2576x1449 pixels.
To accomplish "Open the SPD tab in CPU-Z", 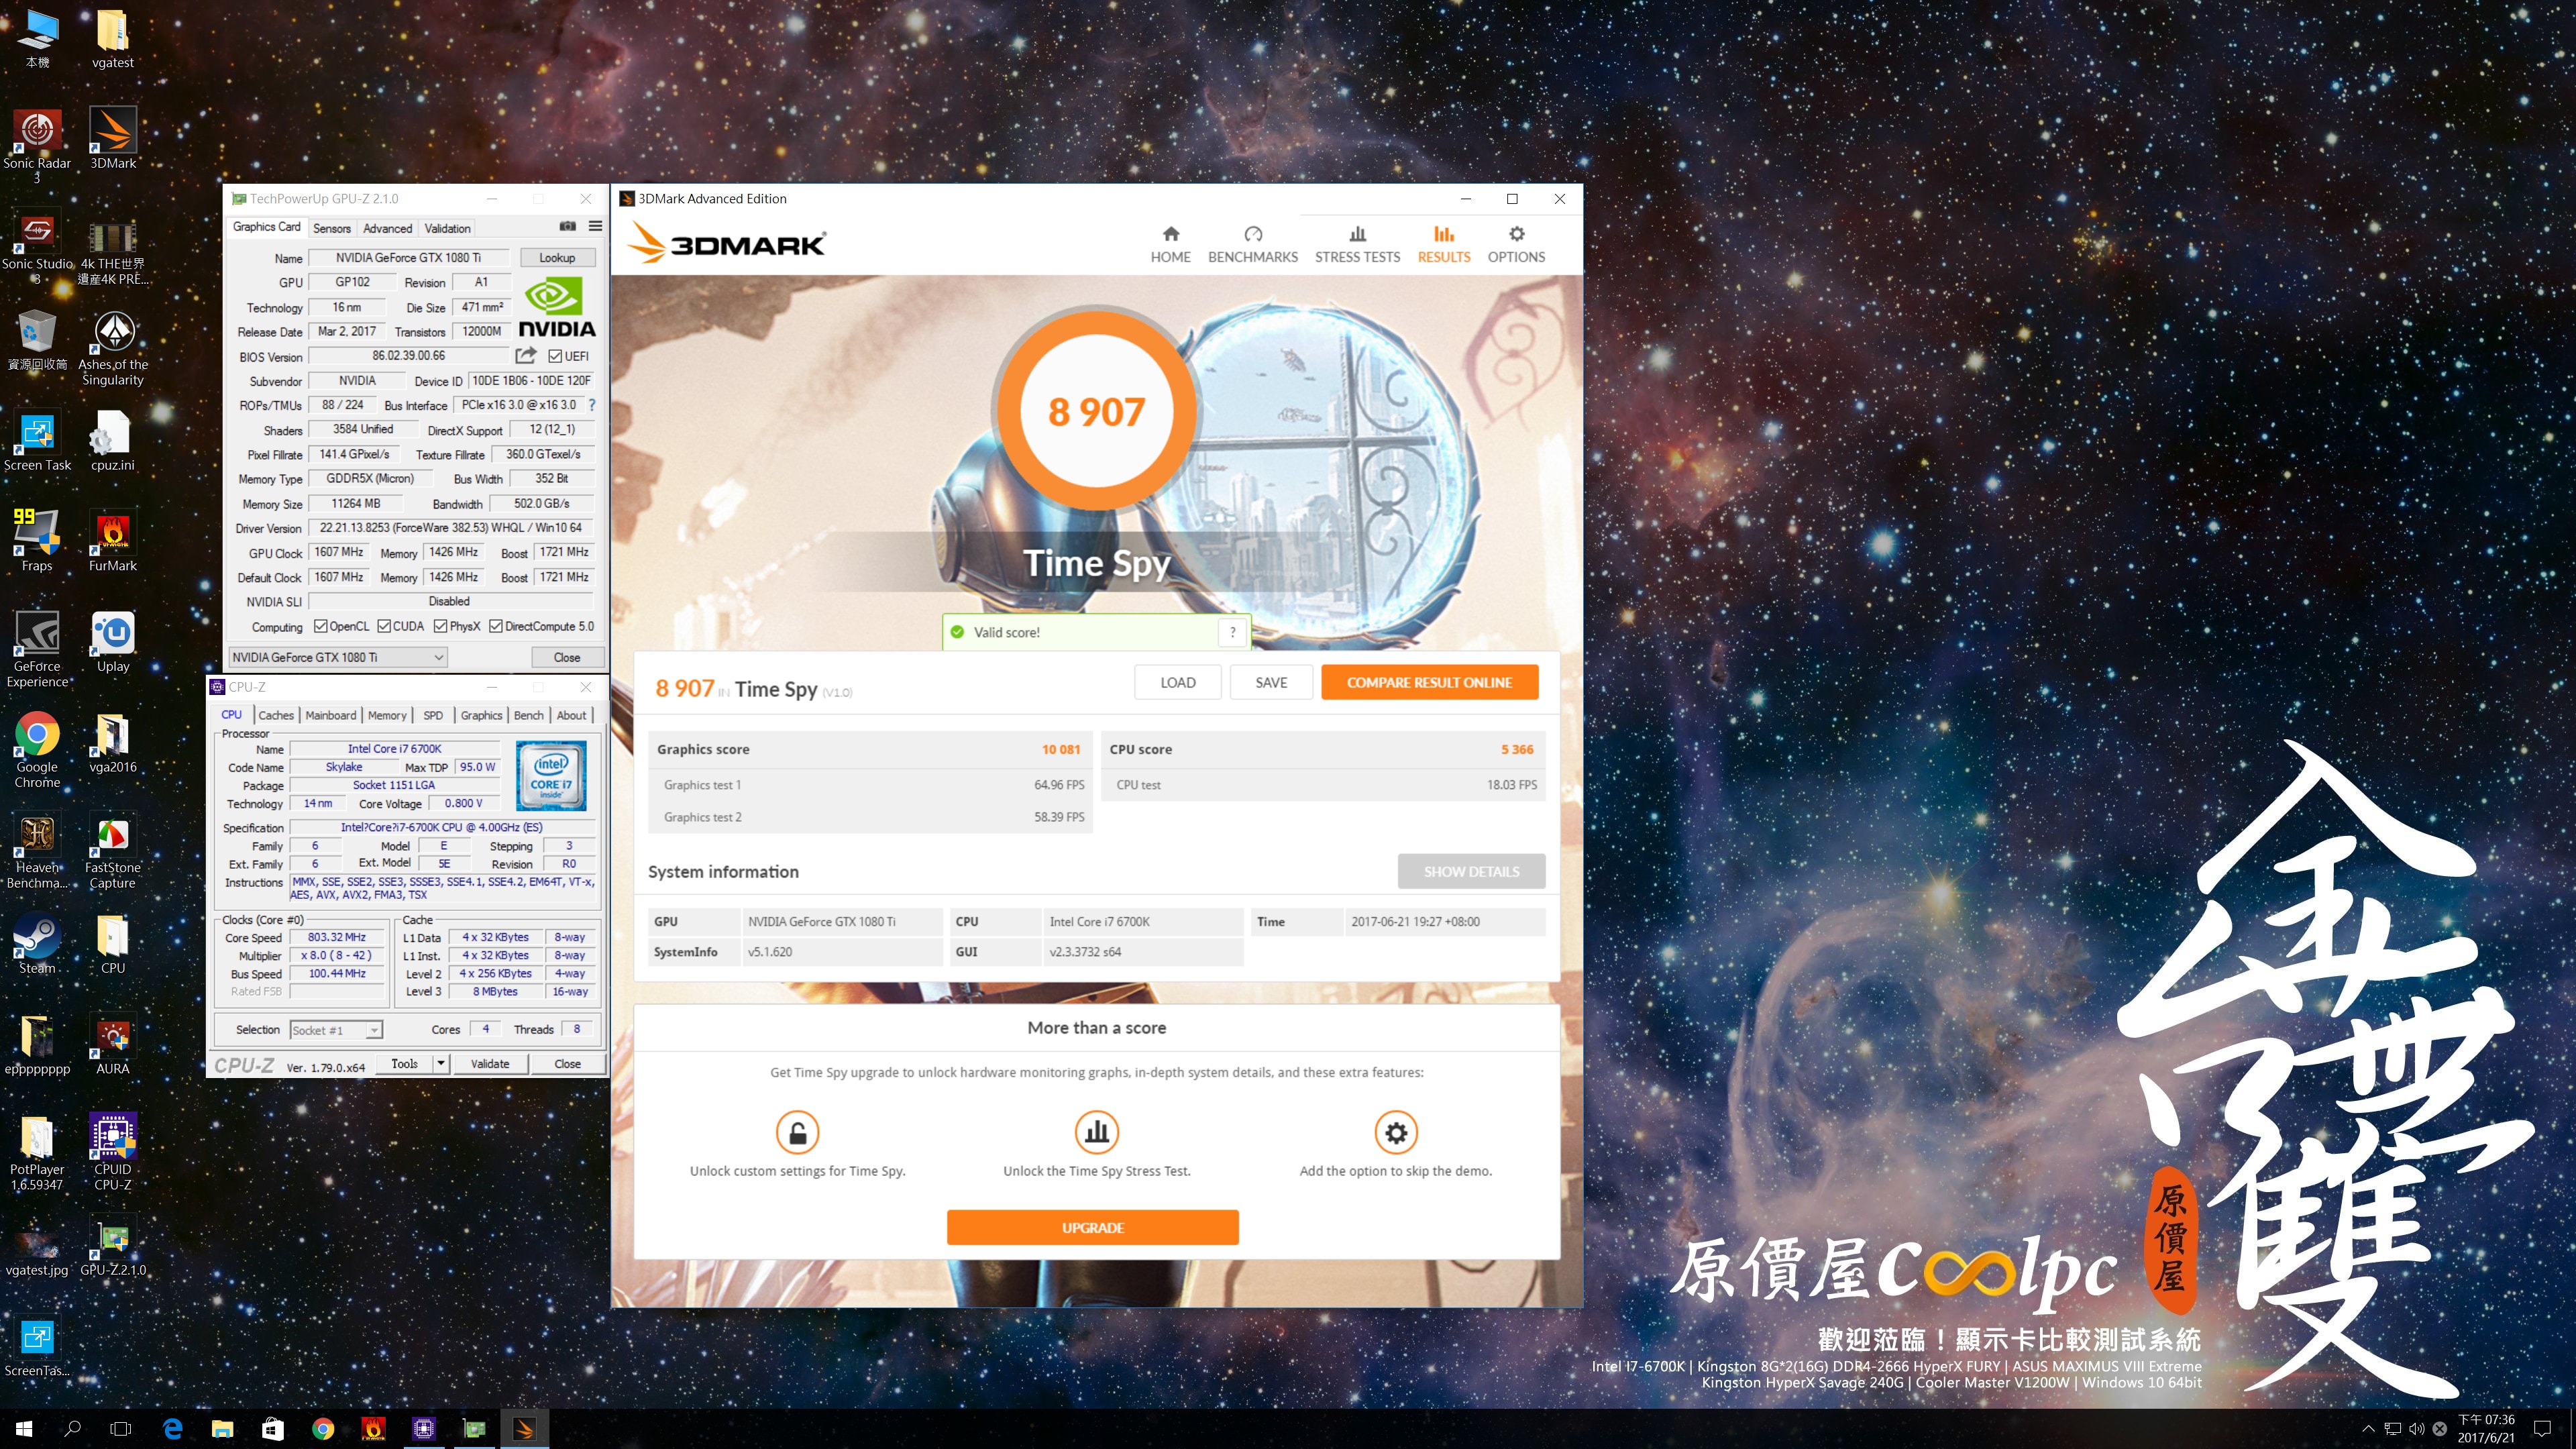I will tap(433, 715).
